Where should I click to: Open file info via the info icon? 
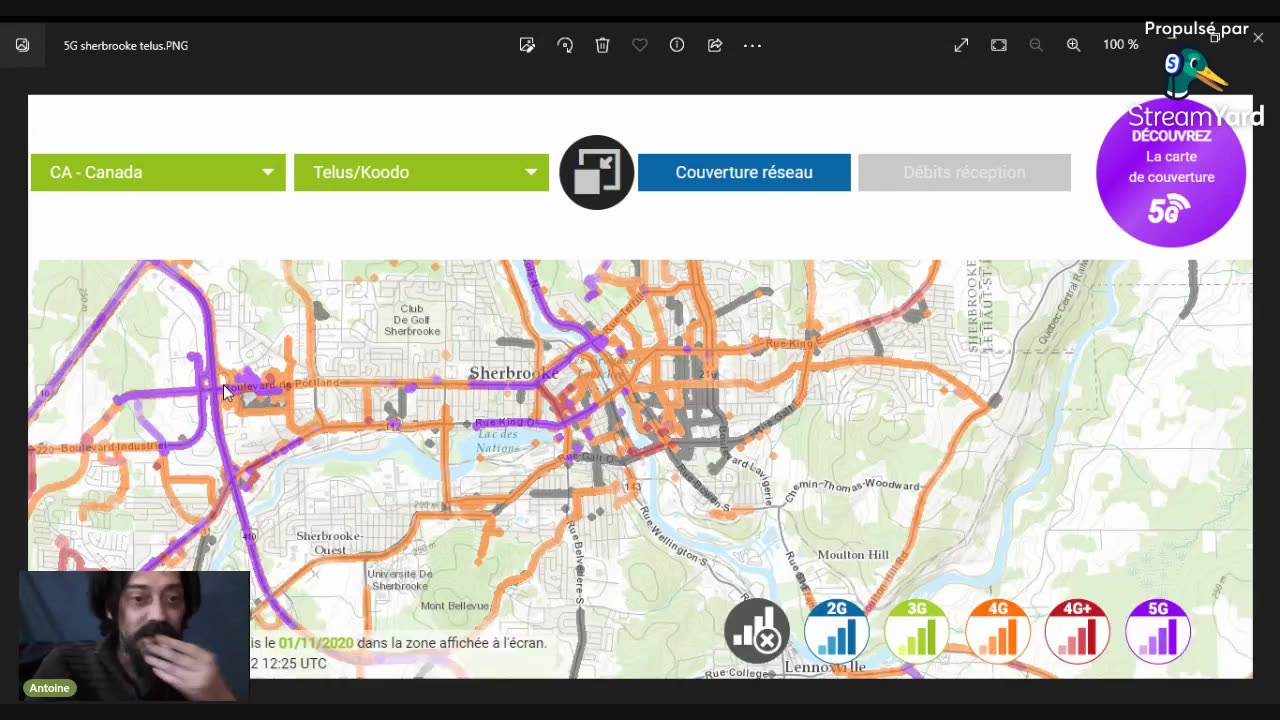(677, 45)
